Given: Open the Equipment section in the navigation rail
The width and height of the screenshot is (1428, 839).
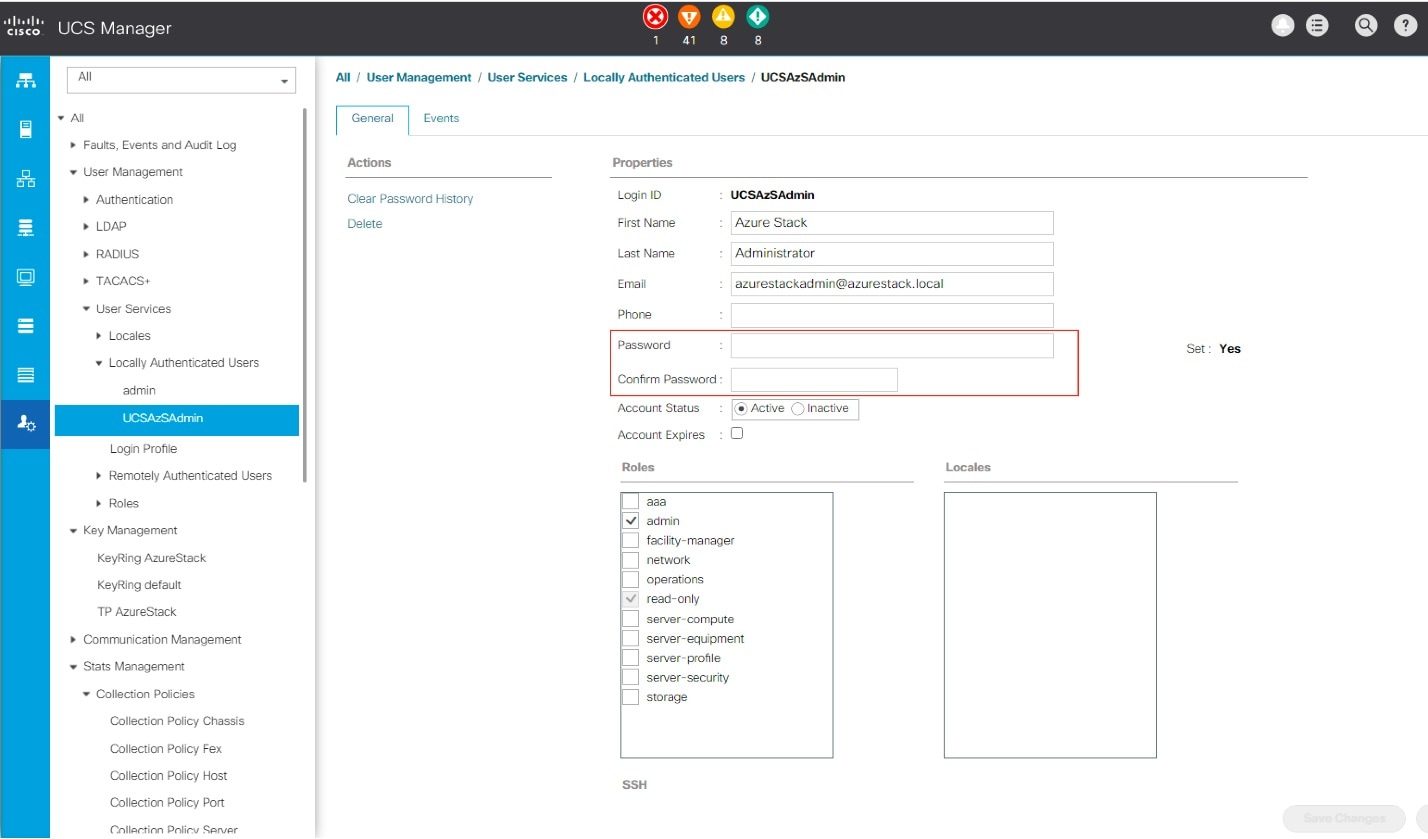Looking at the screenshot, I should coord(26,80).
